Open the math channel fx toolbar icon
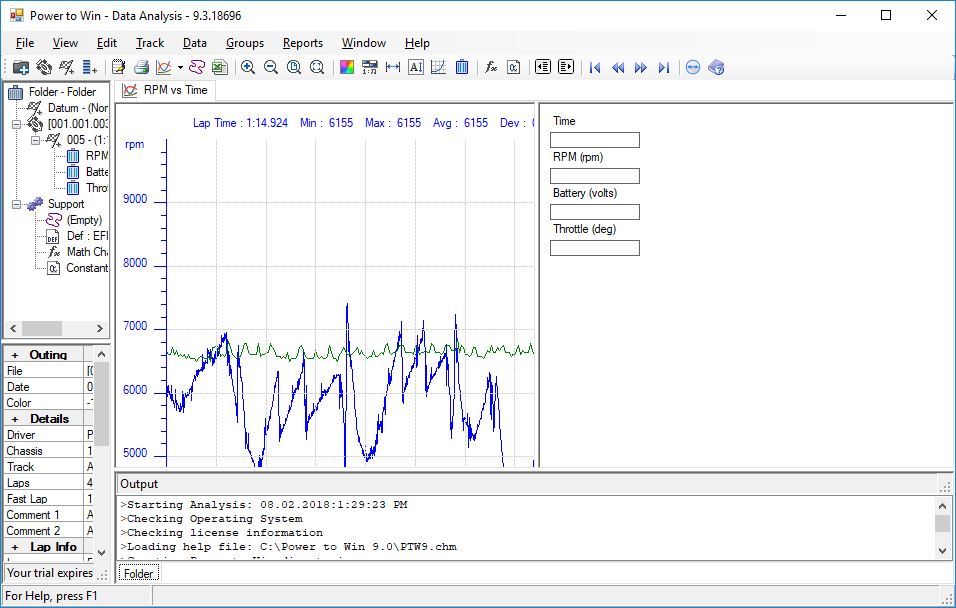 (x=491, y=67)
